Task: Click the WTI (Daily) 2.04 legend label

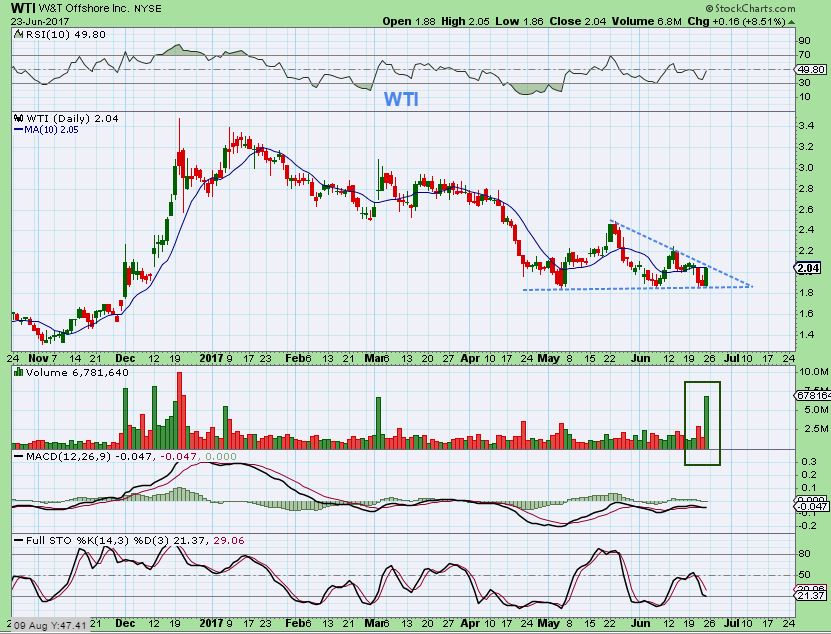Action: coord(72,118)
